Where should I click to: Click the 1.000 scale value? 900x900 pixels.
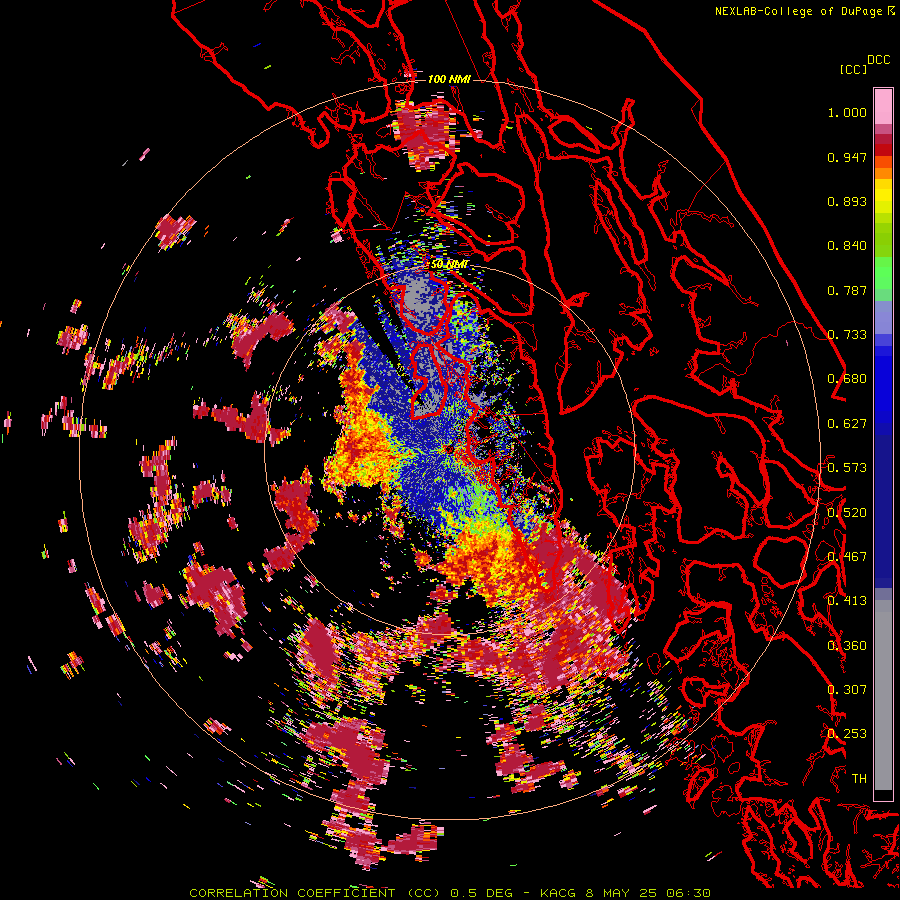tap(847, 112)
